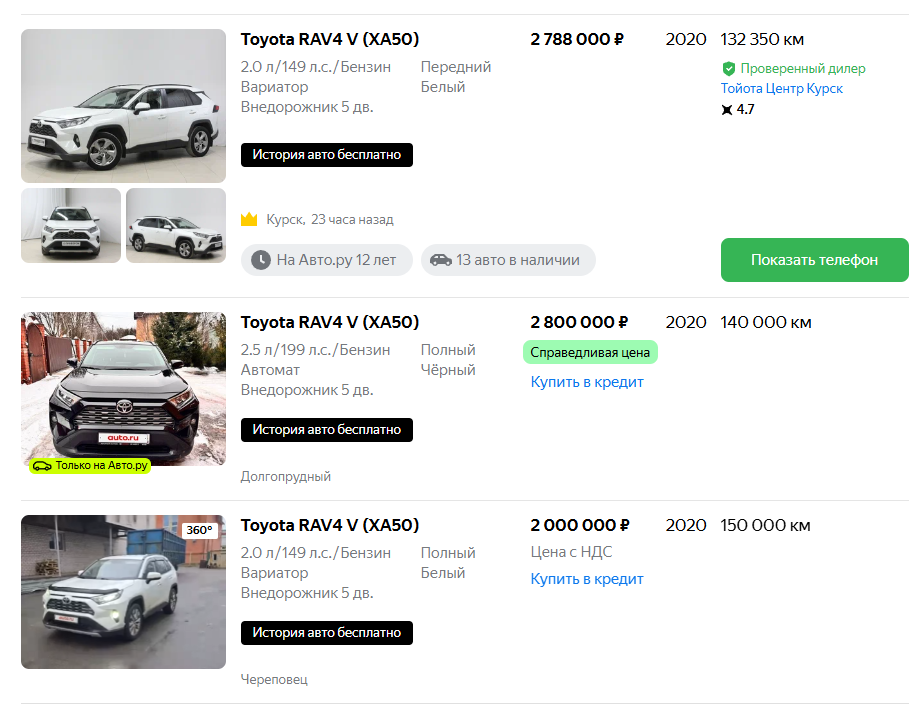View the side-view small thumbnail of the white RAV4

point(176,225)
